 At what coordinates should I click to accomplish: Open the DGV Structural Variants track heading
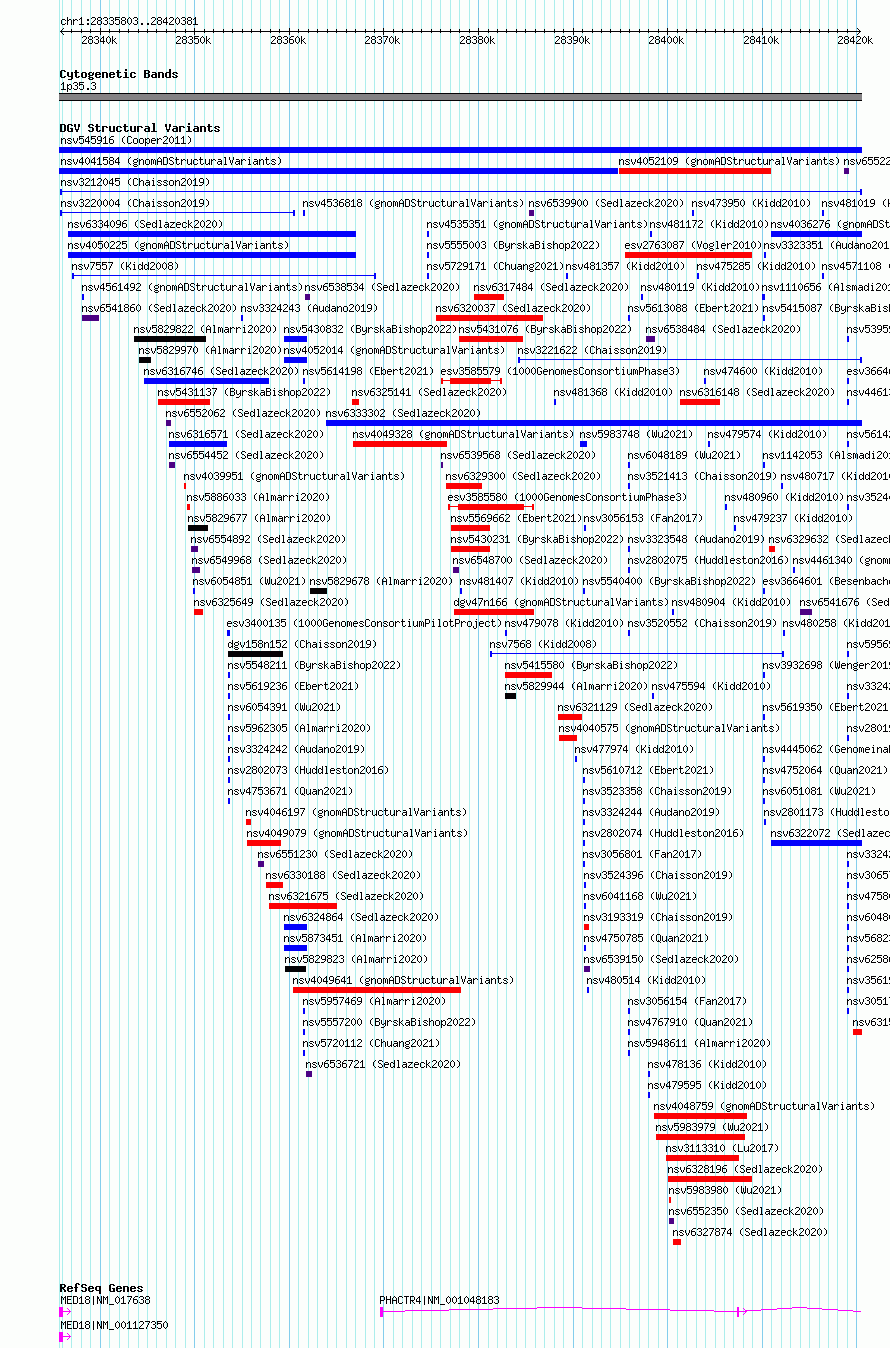coord(140,128)
